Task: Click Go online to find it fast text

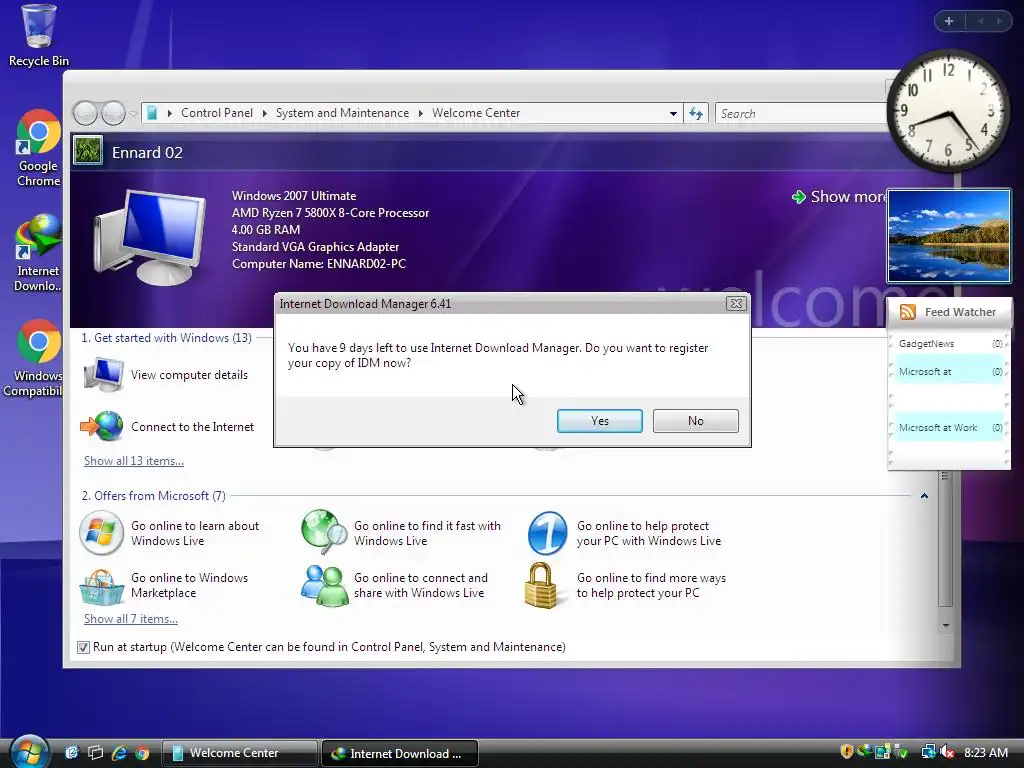Action: [x=427, y=533]
